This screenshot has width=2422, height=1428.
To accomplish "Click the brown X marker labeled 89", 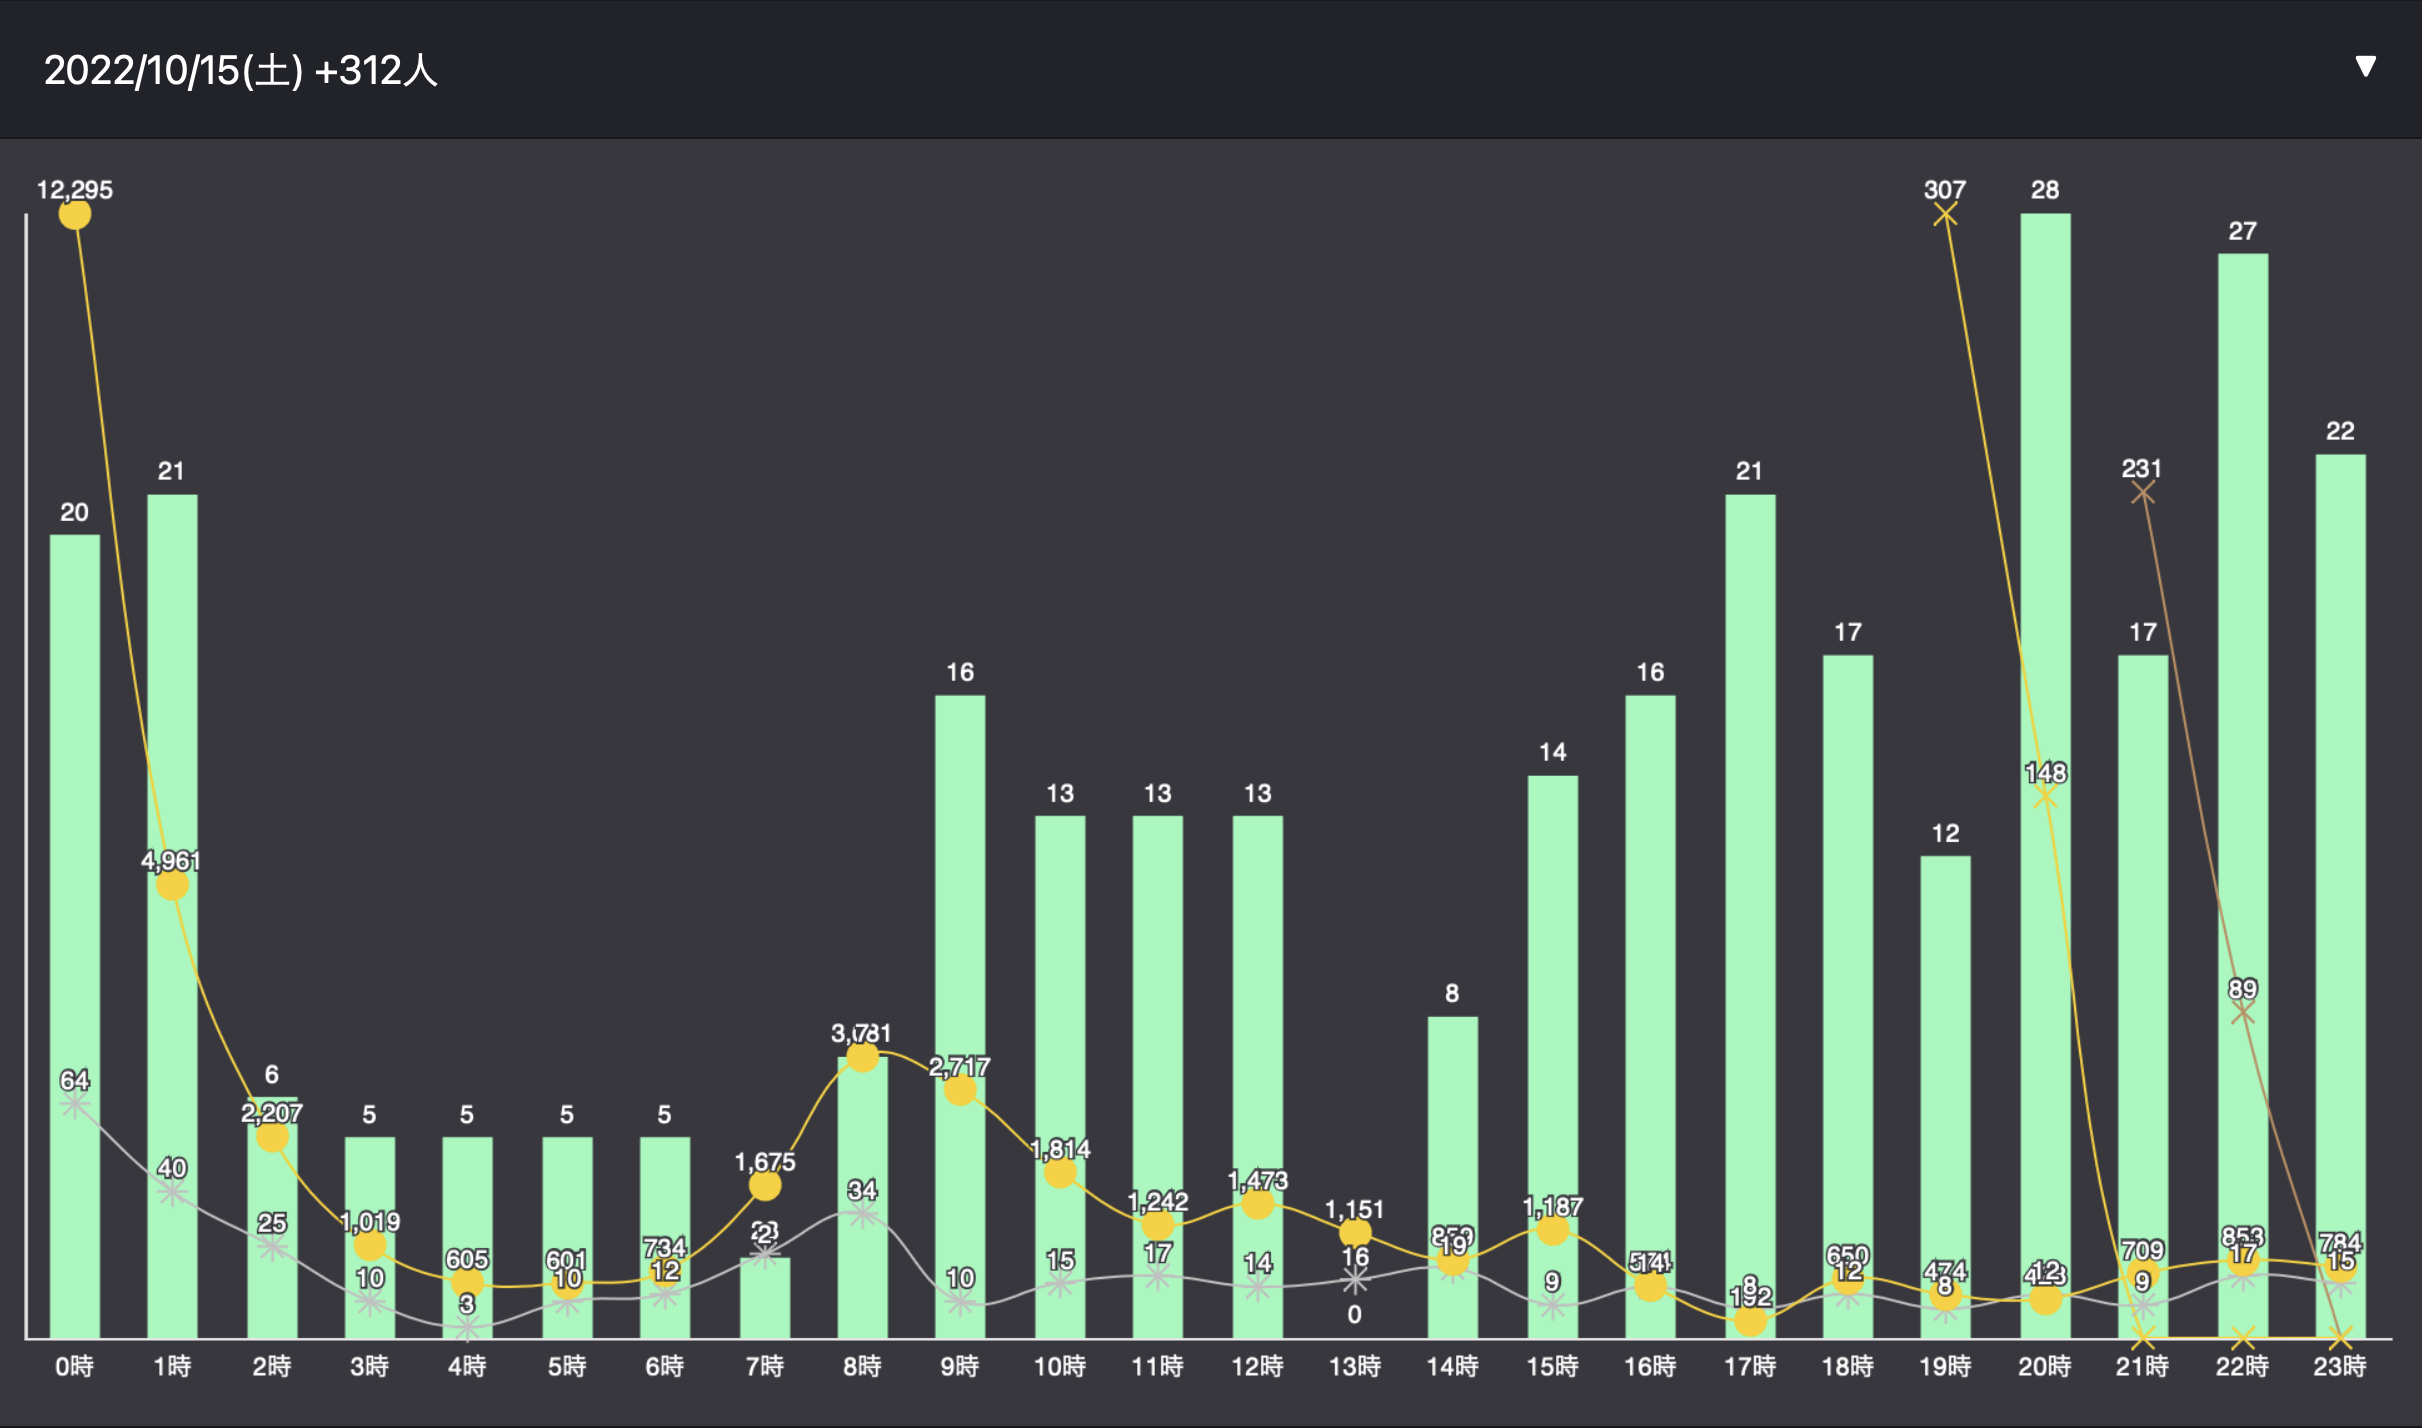I will tap(2242, 1014).
